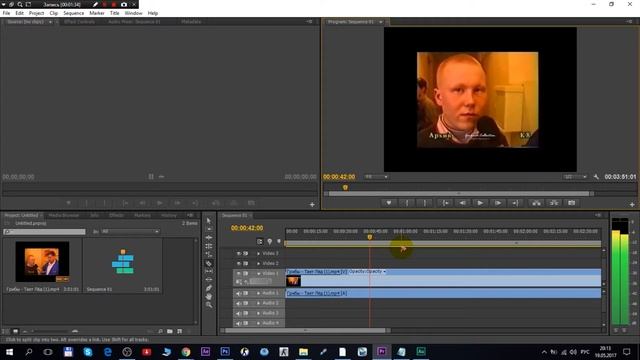Open the Sequence menu
The width and height of the screenshot is (640, 360).
coord(73,13)
